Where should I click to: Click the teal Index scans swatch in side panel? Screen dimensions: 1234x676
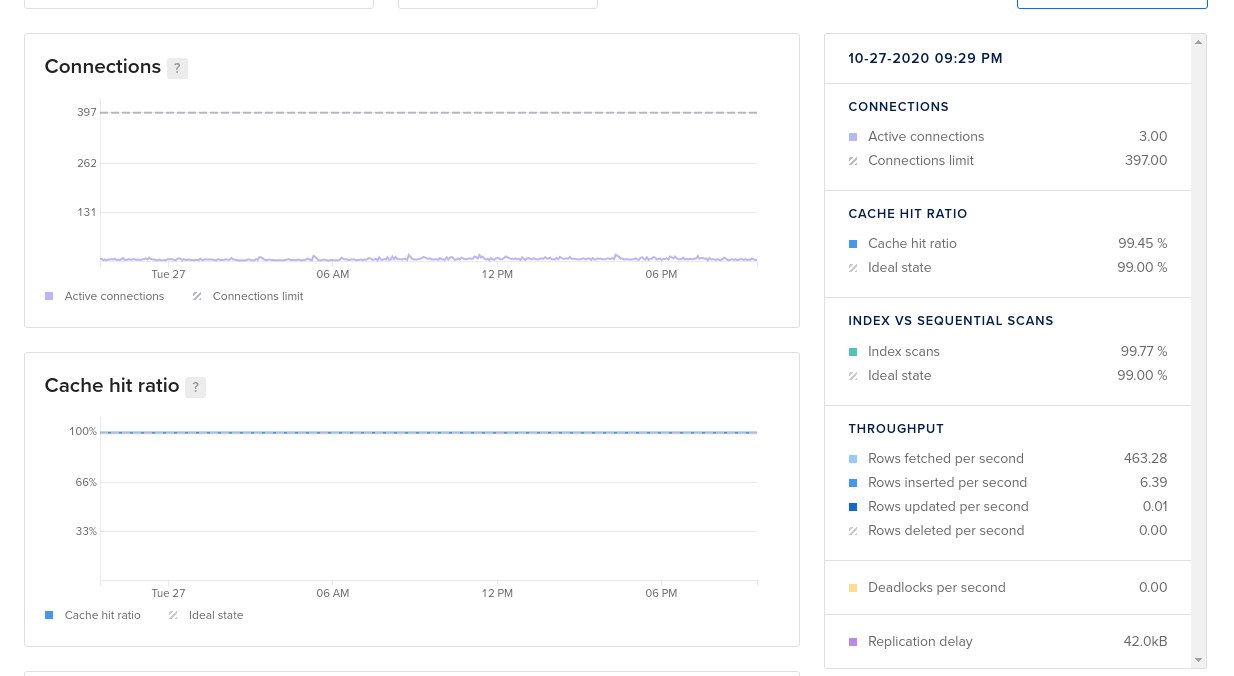click(853, 352)
